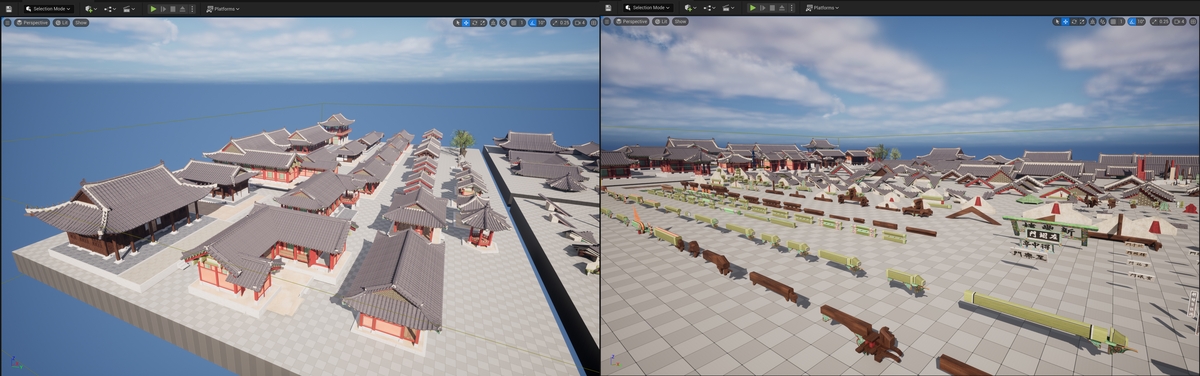1200x376 pixels.
Task: Open Platforms menu in right editor
Action: point(823,8)
